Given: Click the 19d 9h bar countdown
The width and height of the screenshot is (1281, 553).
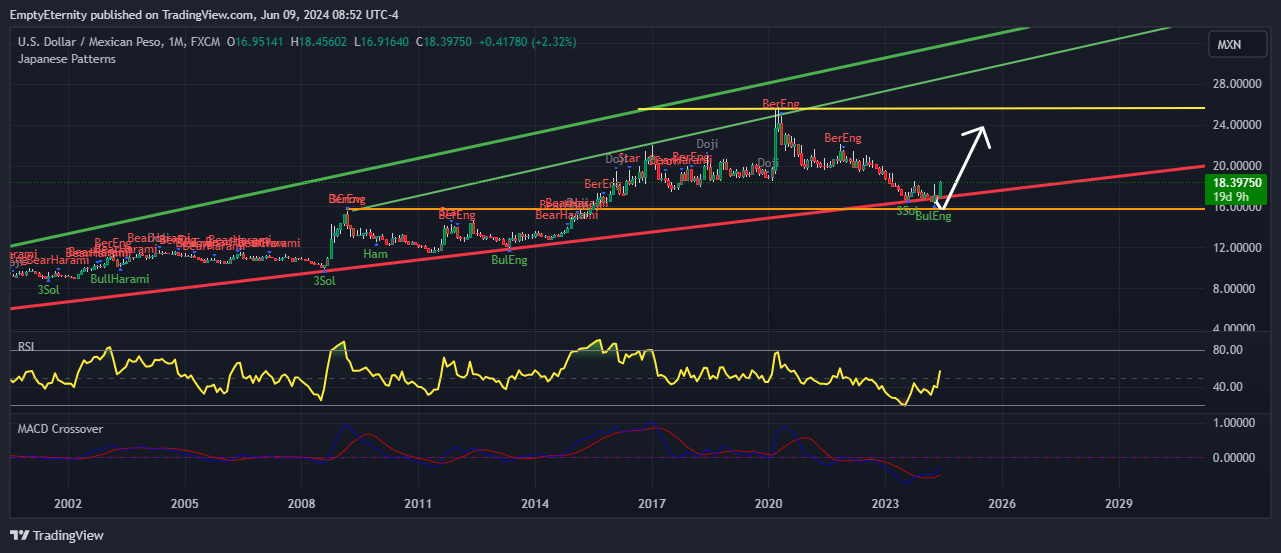Looking at the screenshot, I should click(1230, 197).
